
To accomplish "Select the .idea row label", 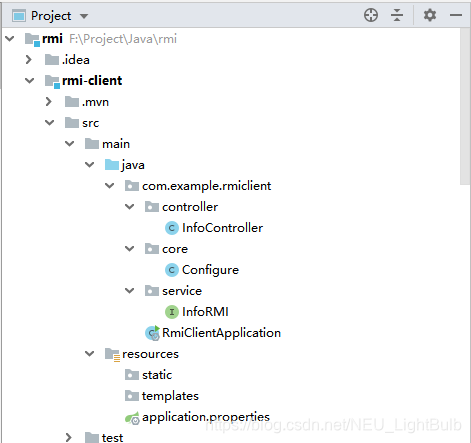I will tap(76, 60).
